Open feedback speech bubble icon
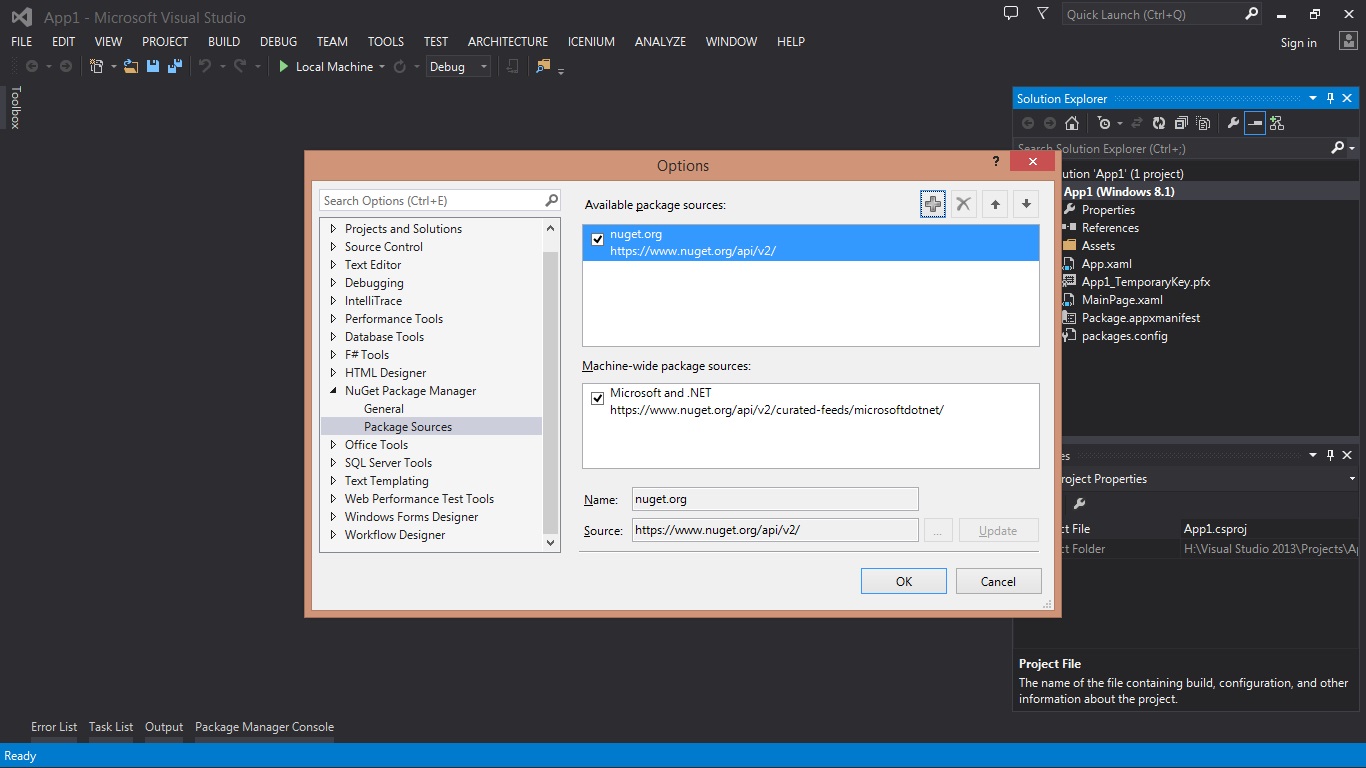The image size is (1366, 768). (x=1011, y=13)
